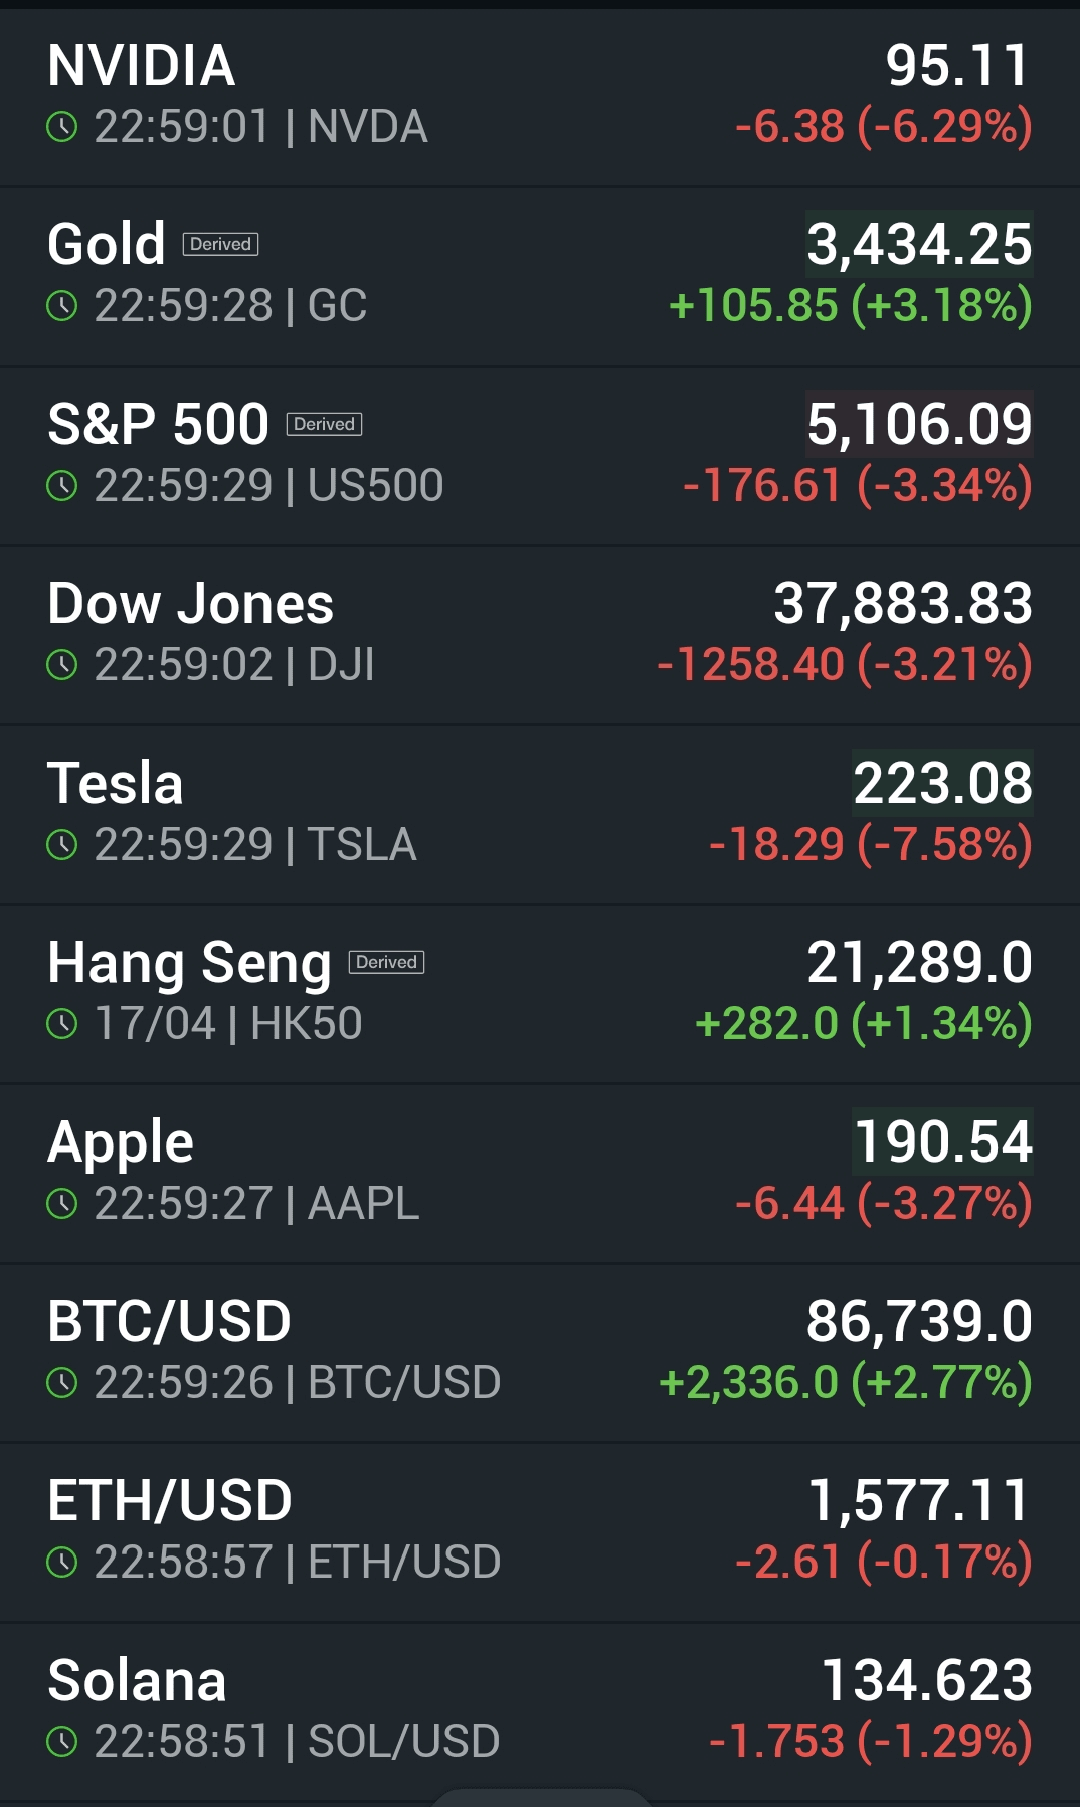Tap the BTC/USD price 86,739.0
This screenshot has width=1080, height=1807.
(919, 1321)
